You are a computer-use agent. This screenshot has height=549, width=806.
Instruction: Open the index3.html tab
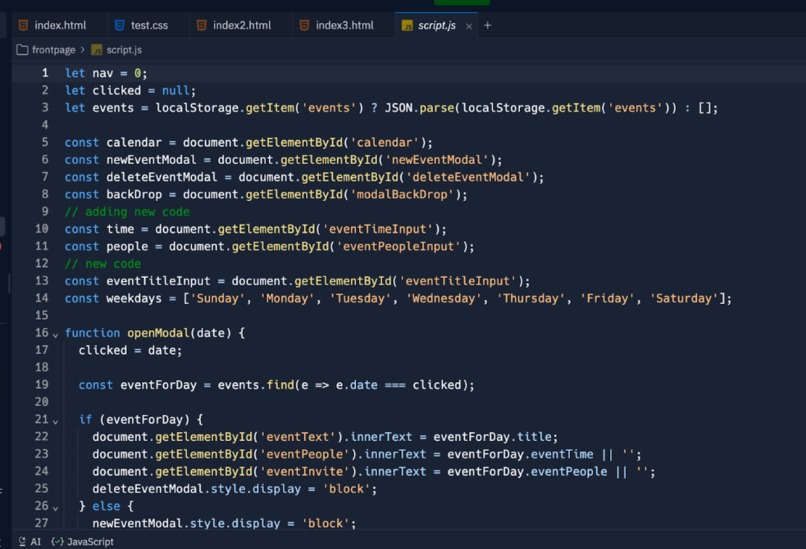tap(337, 25)
